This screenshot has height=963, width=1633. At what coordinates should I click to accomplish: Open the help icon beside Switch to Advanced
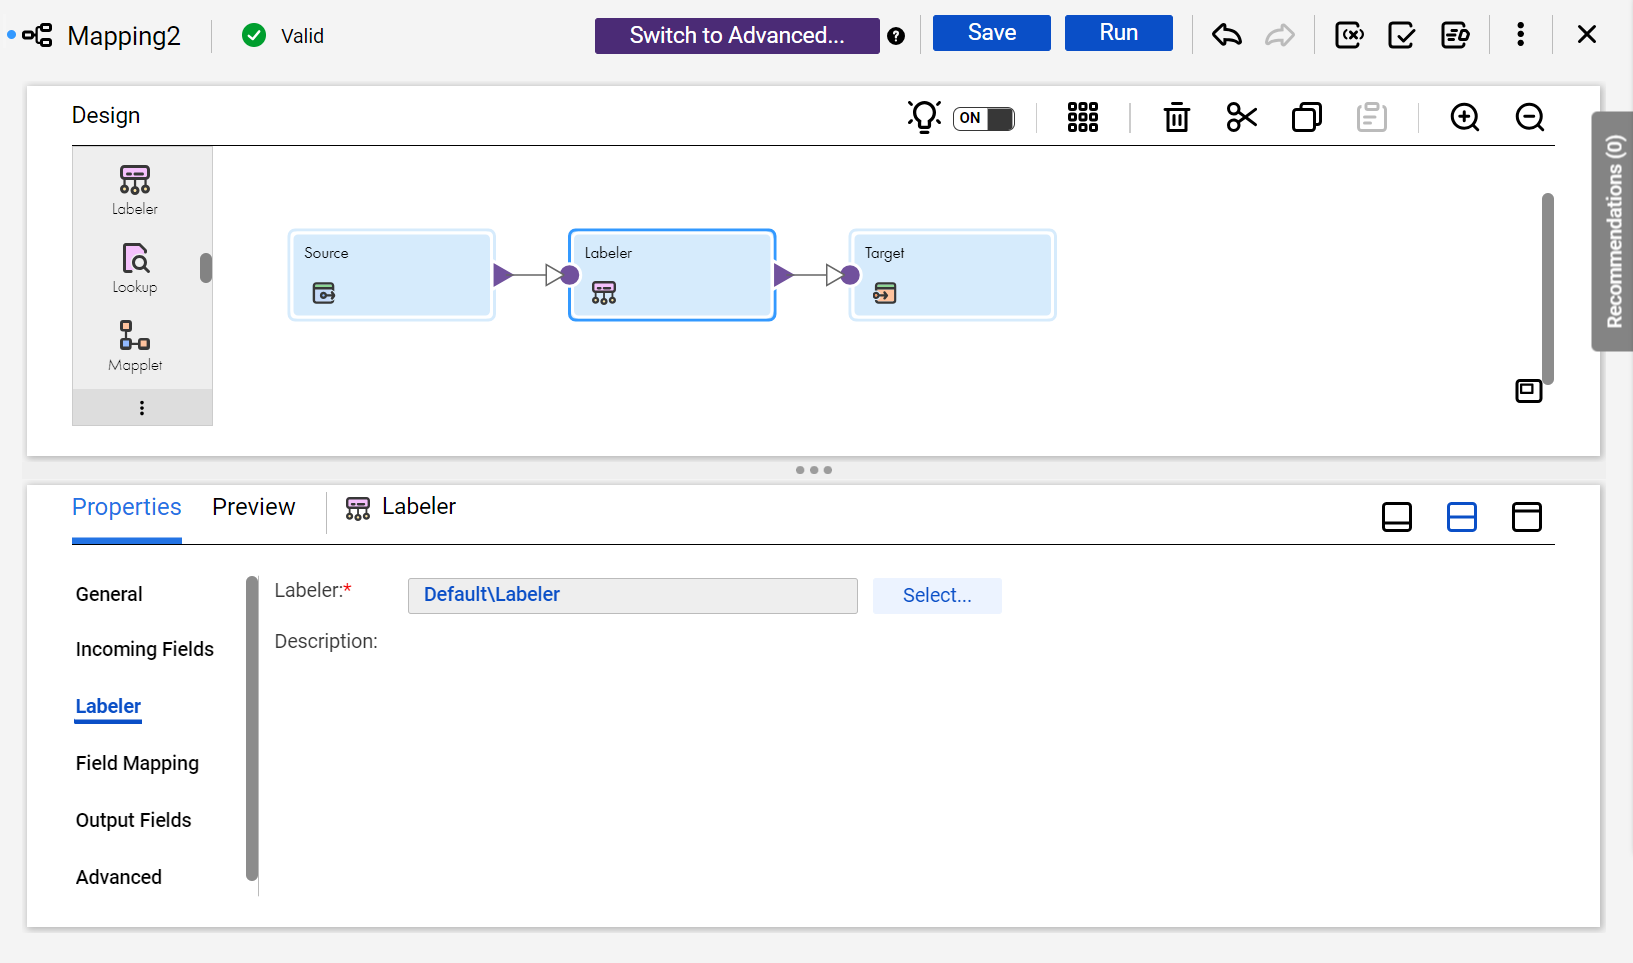coord(896,36)
